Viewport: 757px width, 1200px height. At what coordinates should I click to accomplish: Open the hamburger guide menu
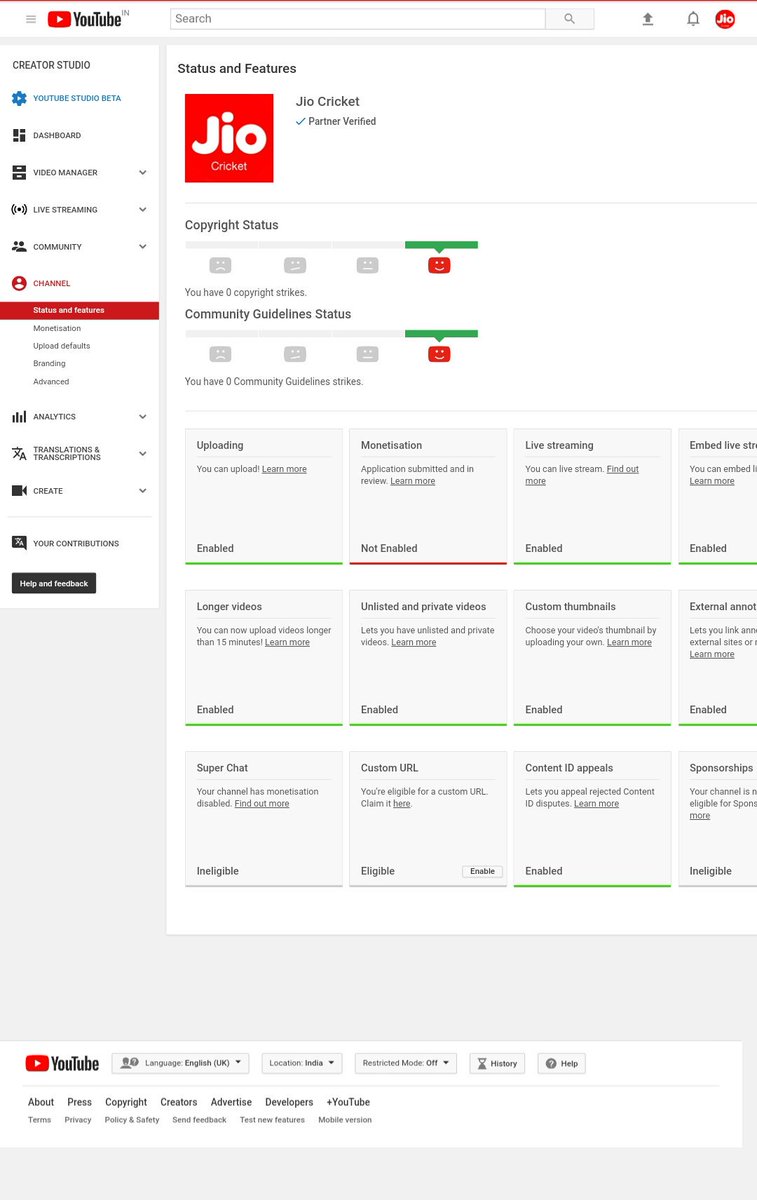coord(31,19)
